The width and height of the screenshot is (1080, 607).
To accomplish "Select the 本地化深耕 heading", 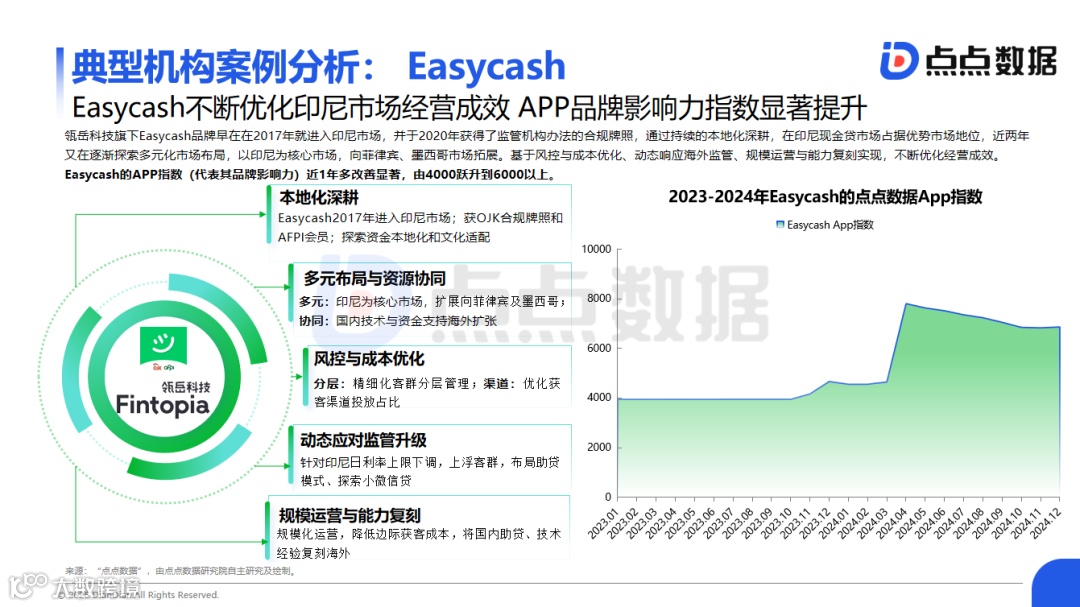I will tap(319, 198).
